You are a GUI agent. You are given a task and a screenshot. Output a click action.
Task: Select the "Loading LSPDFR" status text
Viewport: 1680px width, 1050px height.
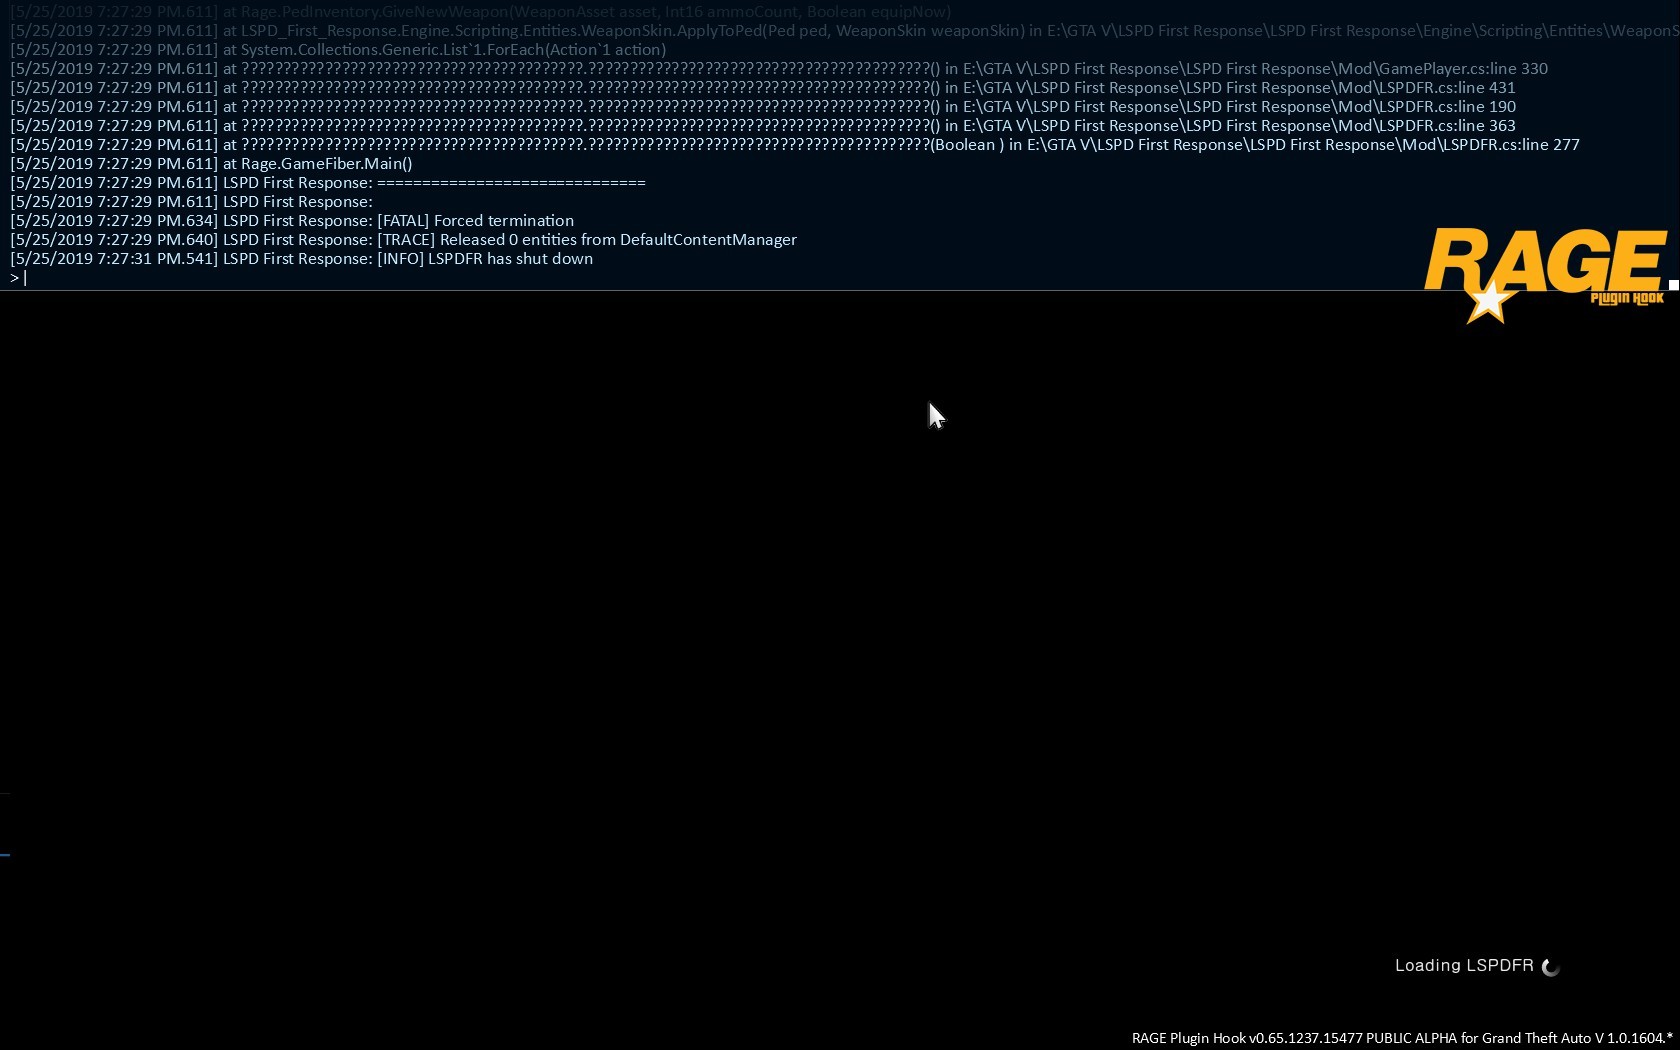pos(1464,965)
